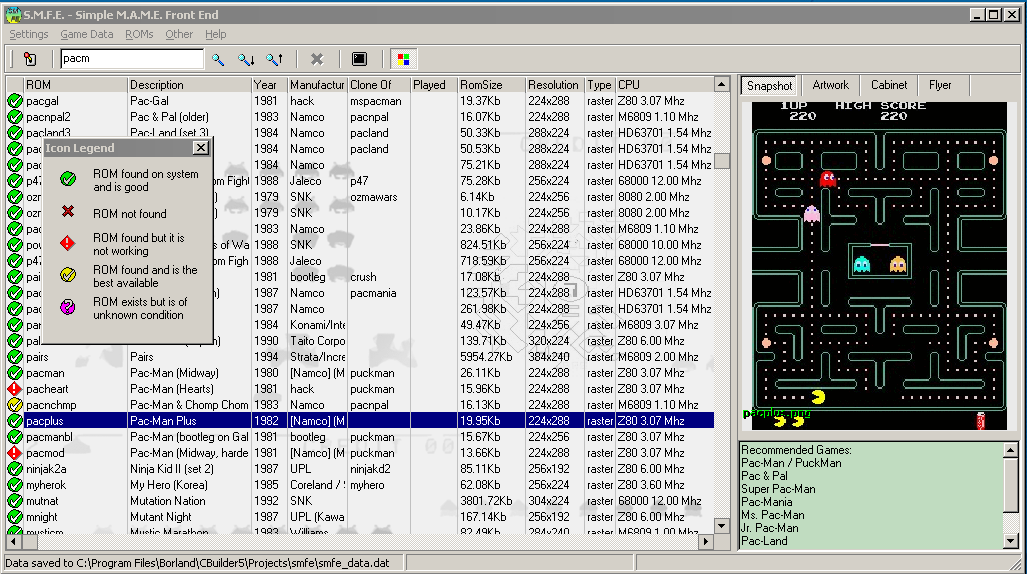
Task: Open the ROMs menu
Action: (x=139, y=34)
